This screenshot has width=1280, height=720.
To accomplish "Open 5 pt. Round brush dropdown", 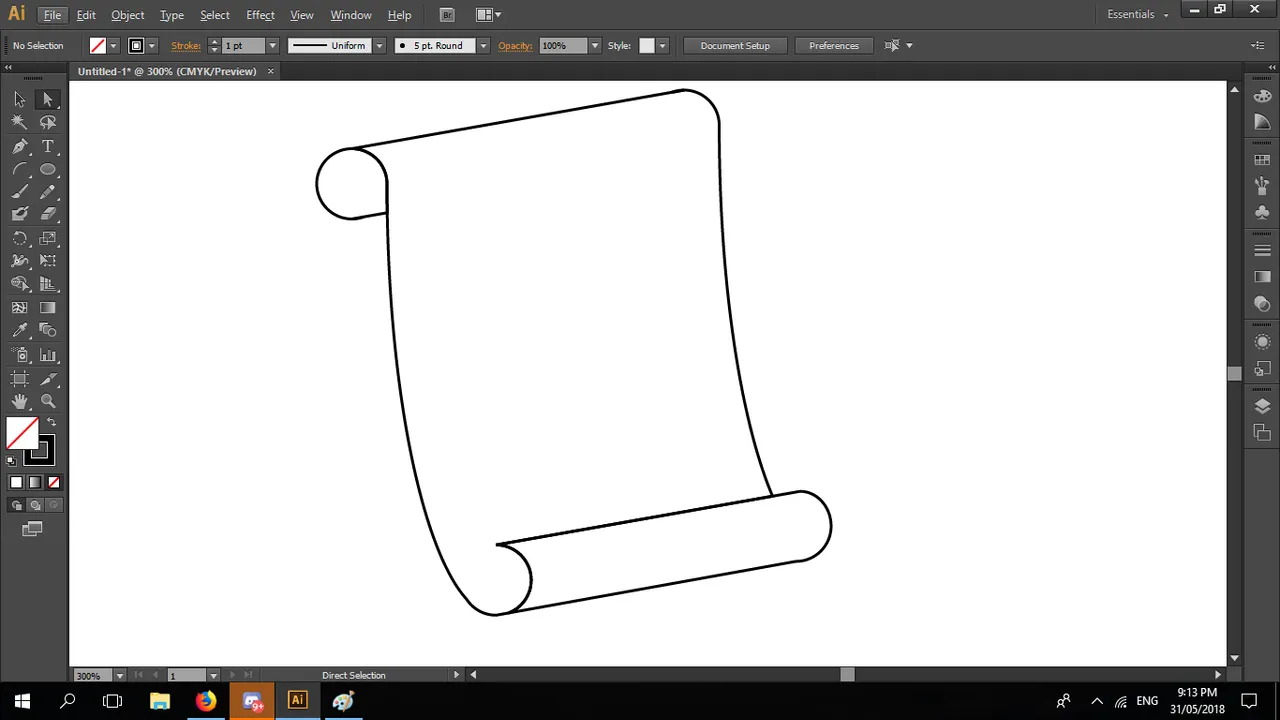I will pos(484,46).
